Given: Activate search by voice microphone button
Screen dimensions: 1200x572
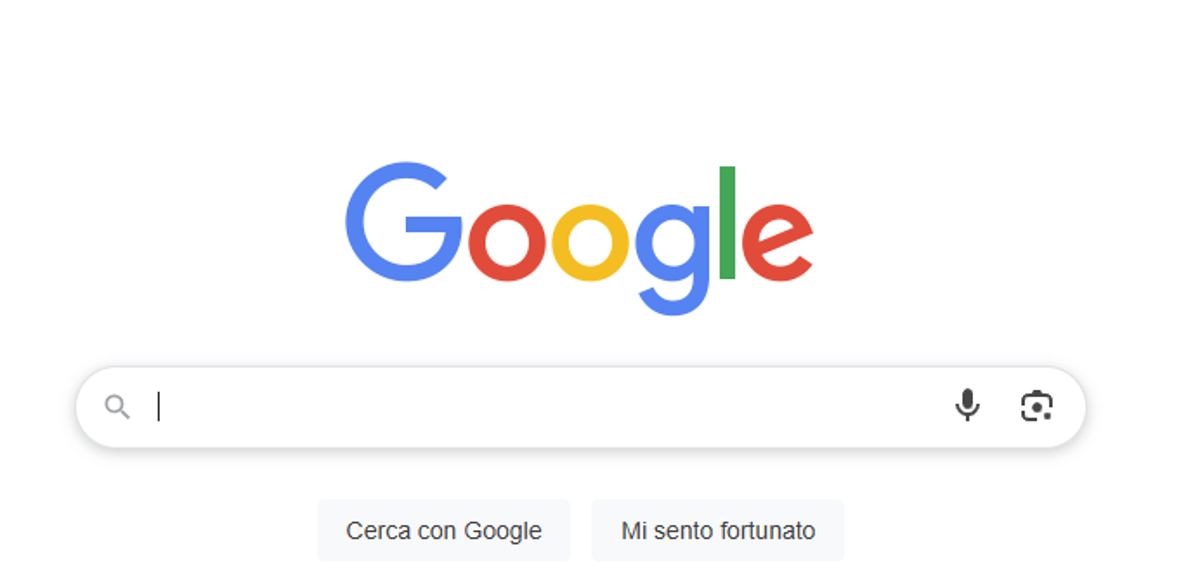Looking at the screenshot, I should coord(967,406).
